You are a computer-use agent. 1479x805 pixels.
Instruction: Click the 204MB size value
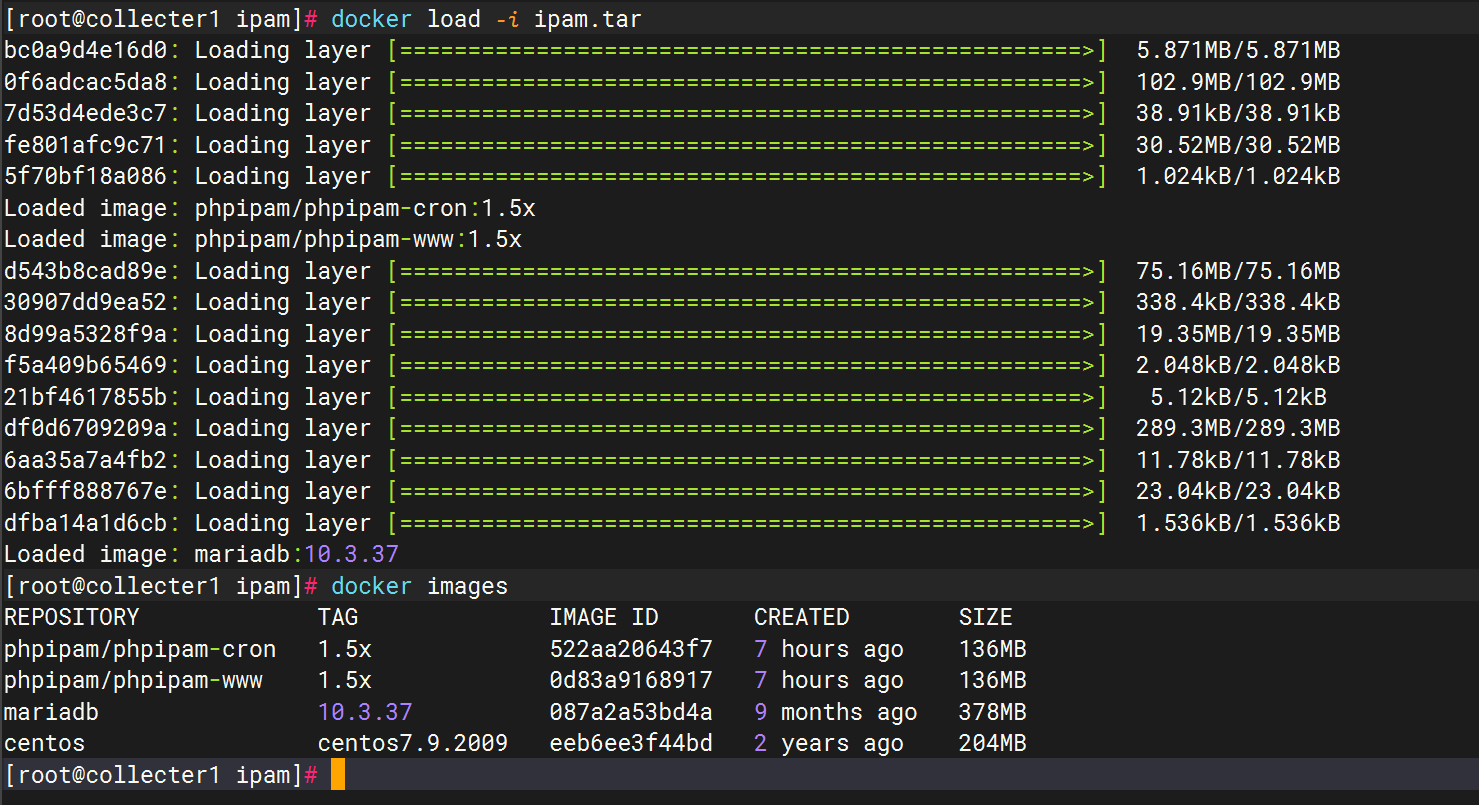click(x=993, y=743)
